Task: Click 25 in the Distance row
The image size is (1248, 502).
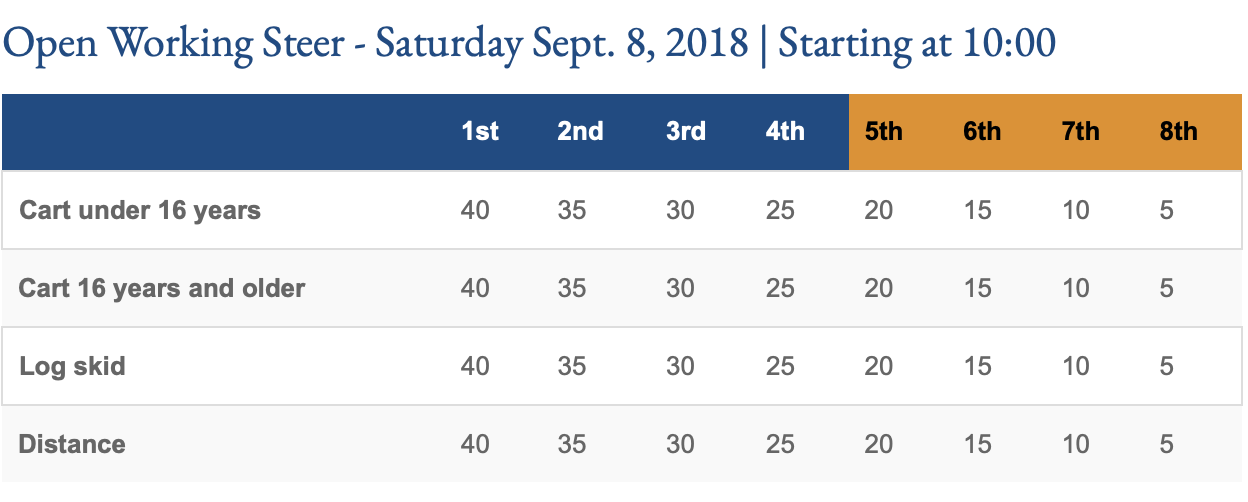Action: point(780,444)
